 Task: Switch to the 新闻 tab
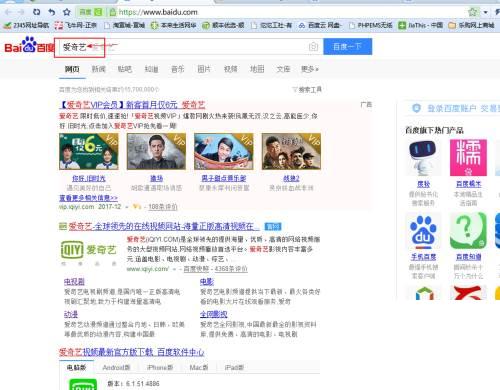pos(99,69)
